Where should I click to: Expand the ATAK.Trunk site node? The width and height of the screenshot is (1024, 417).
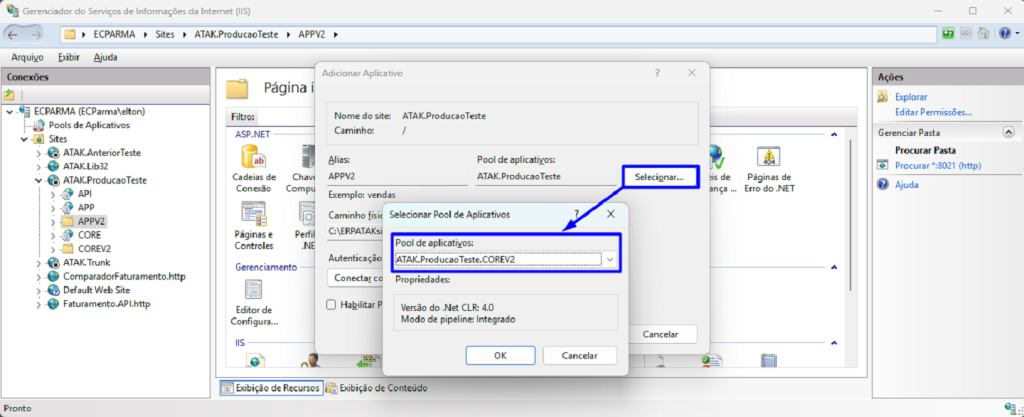(x=39, y=262)
